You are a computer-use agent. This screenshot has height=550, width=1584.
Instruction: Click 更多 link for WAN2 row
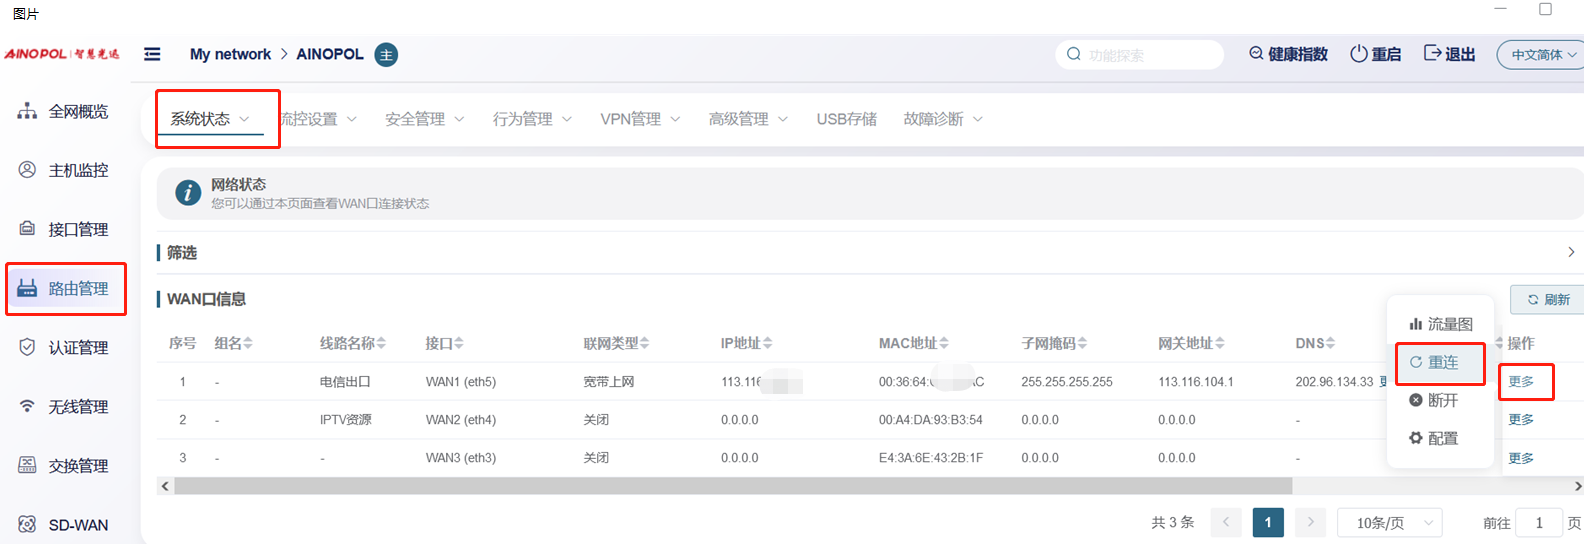coord(1520,420)
